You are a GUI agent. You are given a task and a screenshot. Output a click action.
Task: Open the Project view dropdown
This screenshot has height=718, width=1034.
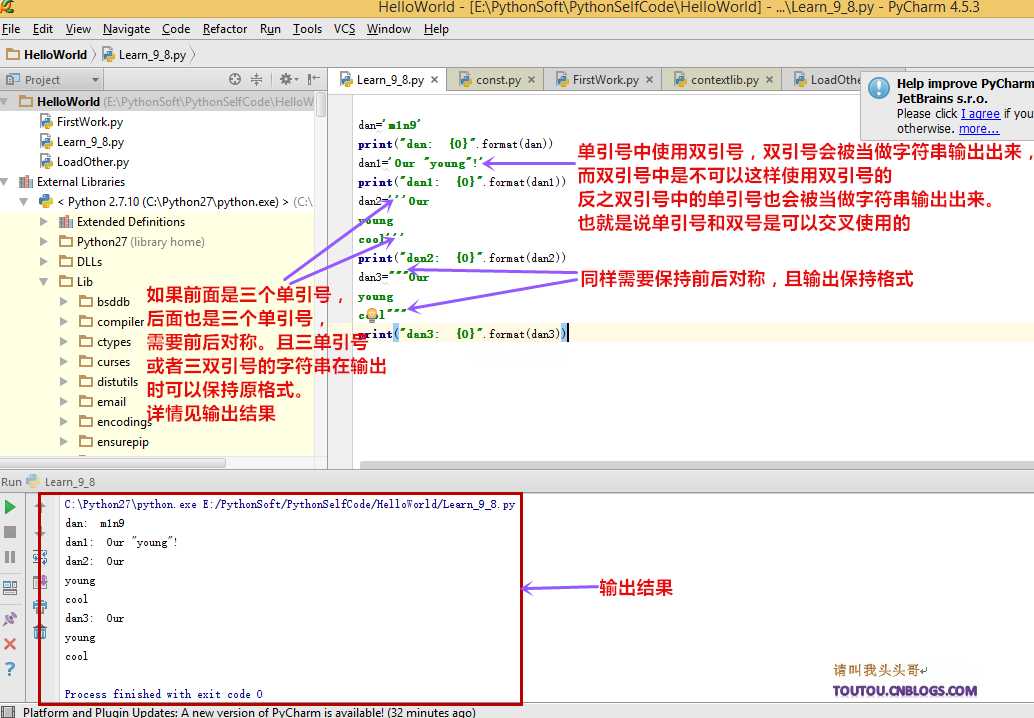(96, 80)
